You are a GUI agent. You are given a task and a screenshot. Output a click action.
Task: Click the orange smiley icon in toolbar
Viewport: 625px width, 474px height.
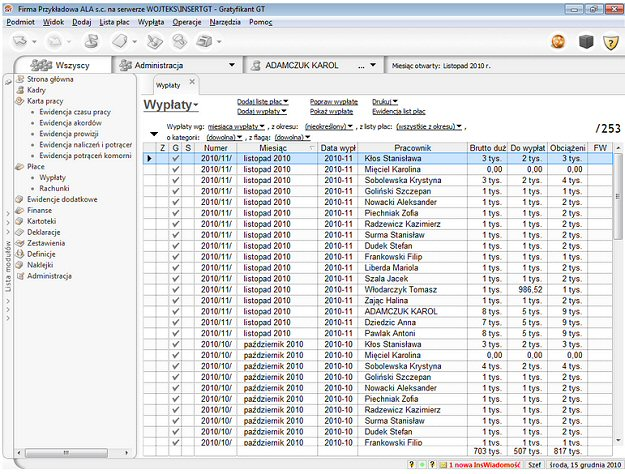(559, 41)
